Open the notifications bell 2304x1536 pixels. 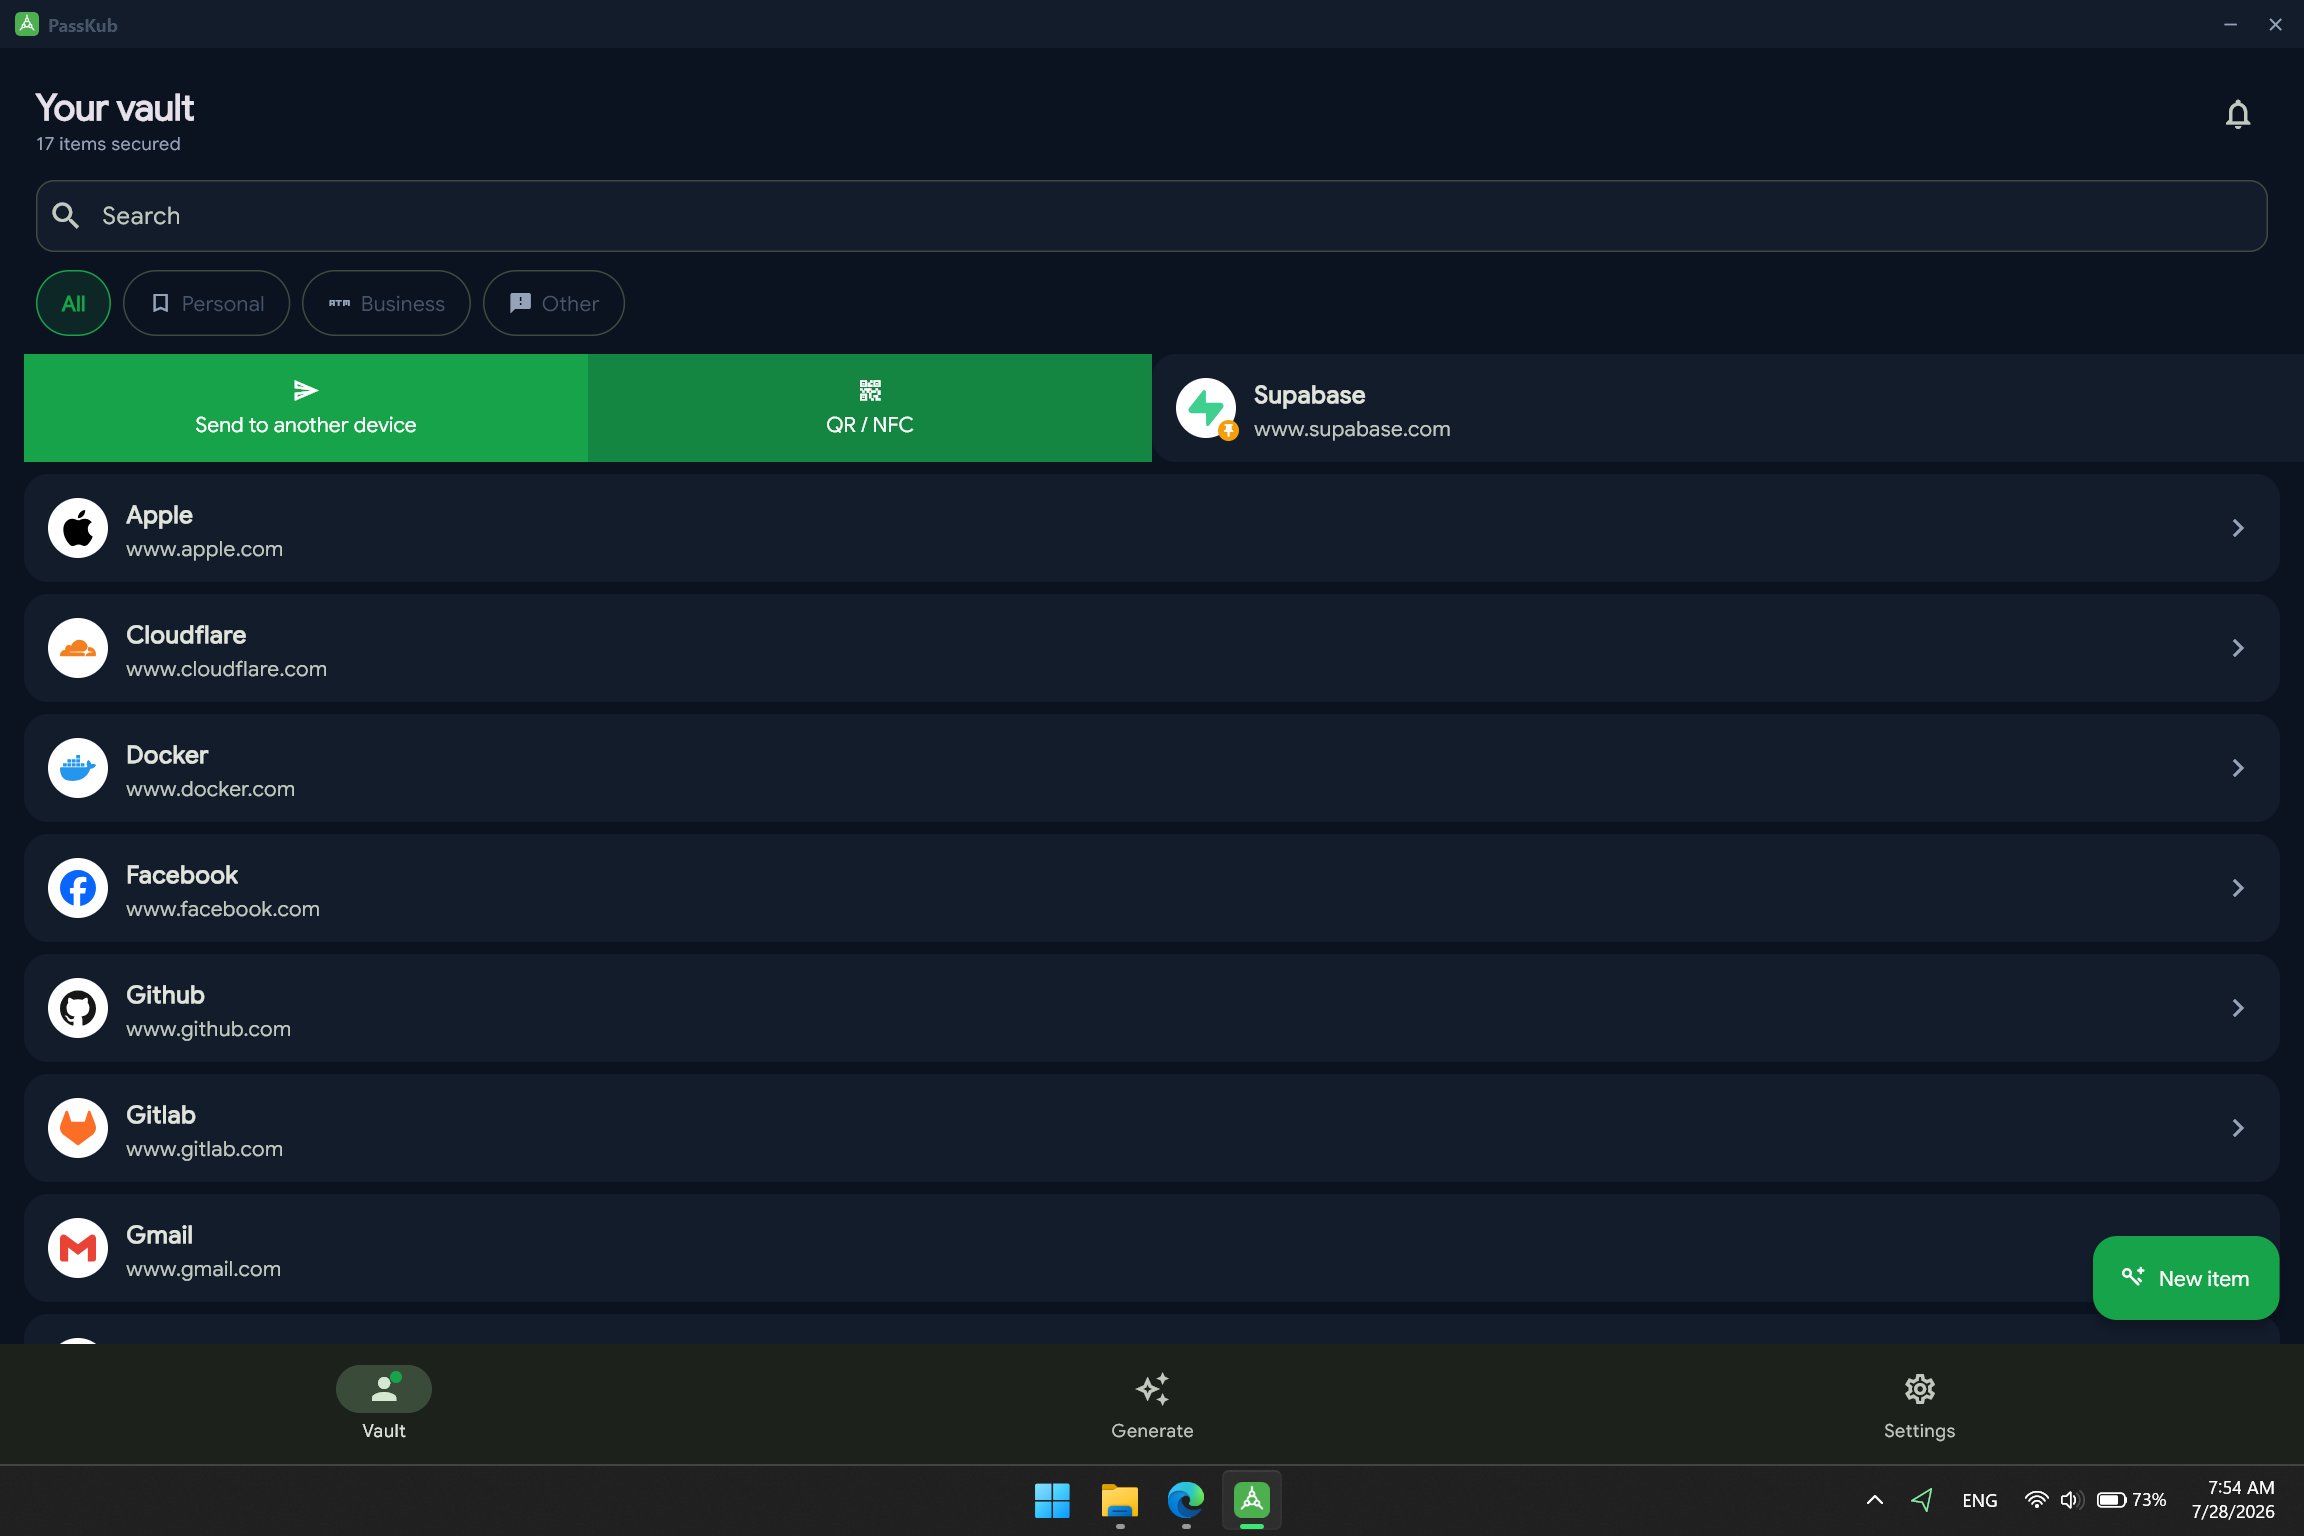coord(2238,115)
